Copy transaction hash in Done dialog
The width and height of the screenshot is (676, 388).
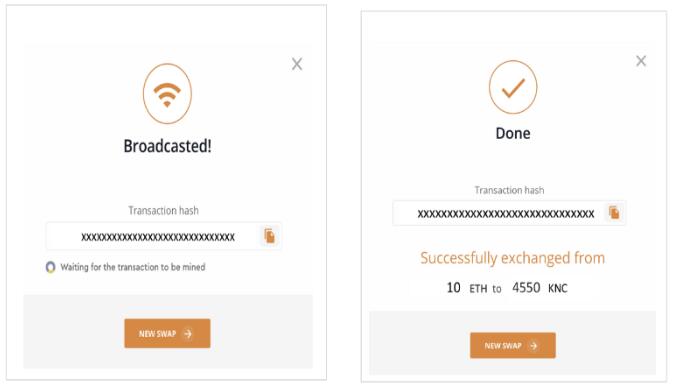click(x=614, y=212)
